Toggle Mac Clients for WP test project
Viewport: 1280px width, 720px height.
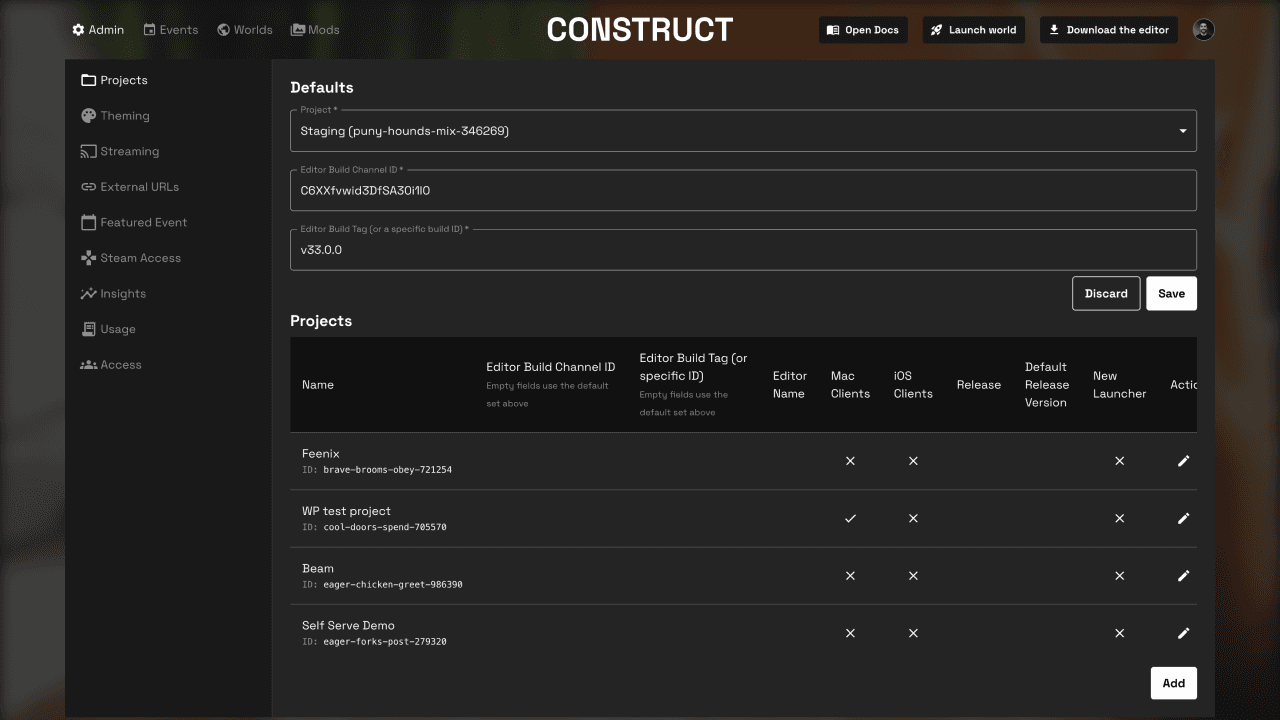(850, 518)
